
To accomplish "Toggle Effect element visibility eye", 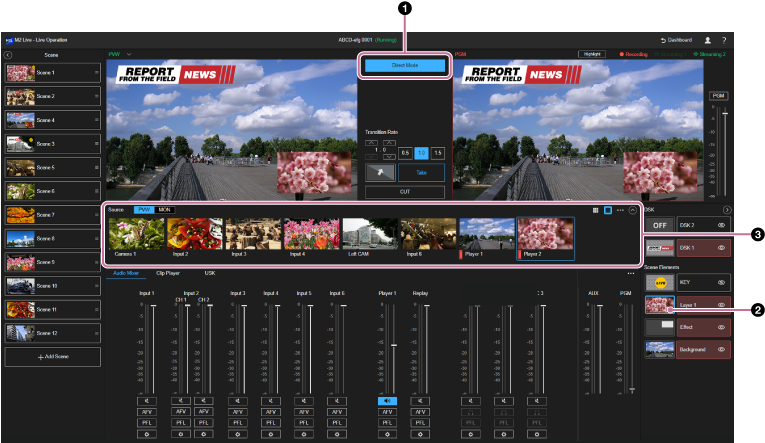I will (x=722, y=327).
